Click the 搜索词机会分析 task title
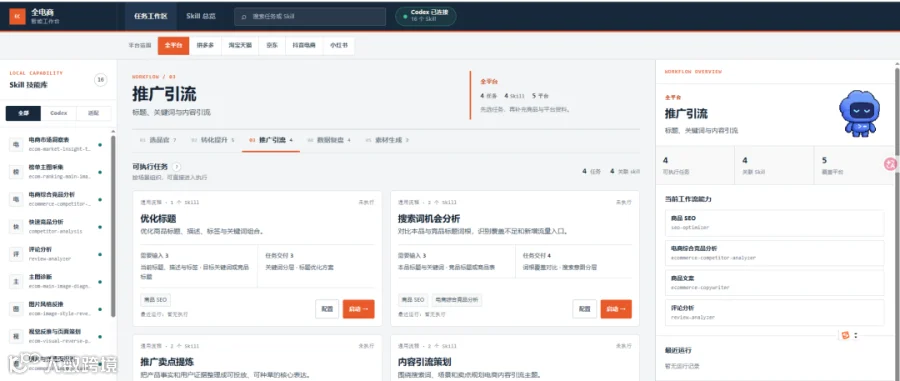Screen dimensions: 900x381 pos(429,219)
